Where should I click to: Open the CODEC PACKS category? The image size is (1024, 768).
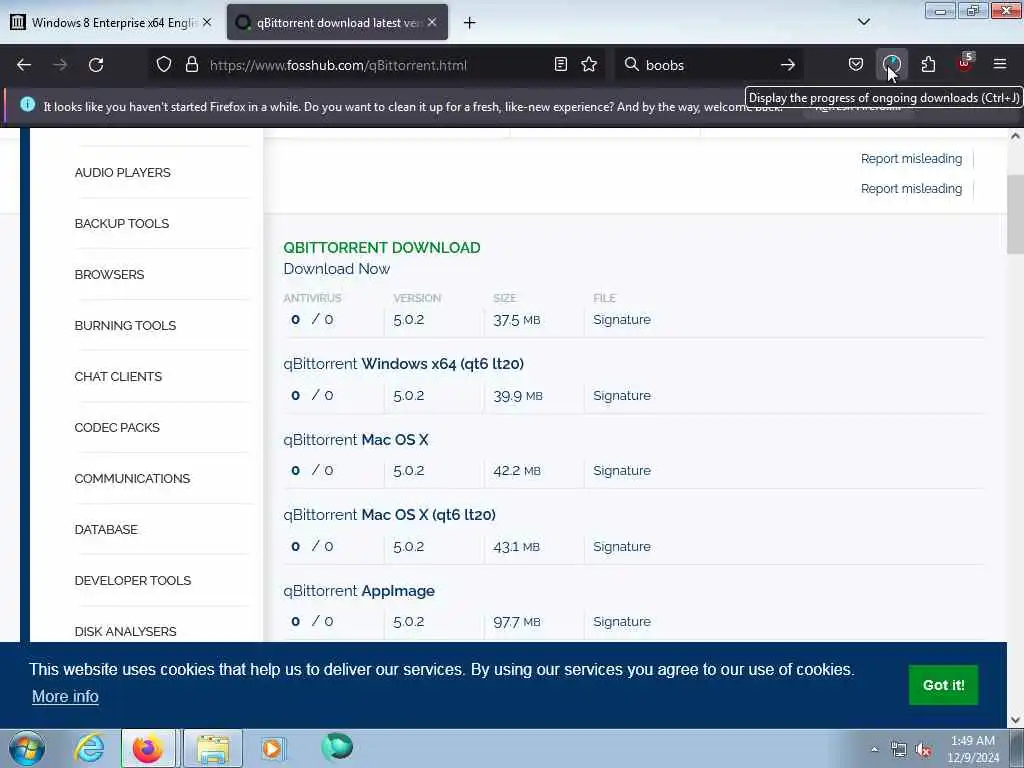click(117, 427)
